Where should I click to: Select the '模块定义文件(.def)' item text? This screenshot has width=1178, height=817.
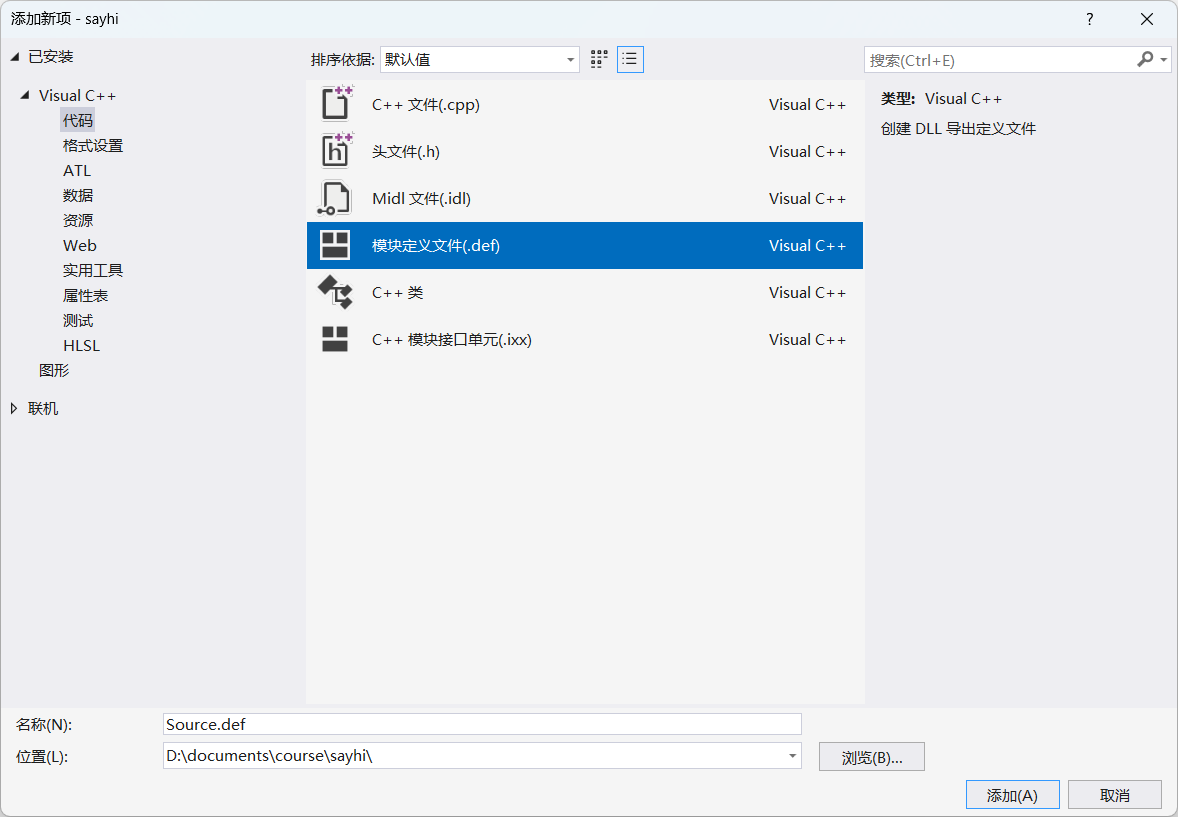click(436, 246)
